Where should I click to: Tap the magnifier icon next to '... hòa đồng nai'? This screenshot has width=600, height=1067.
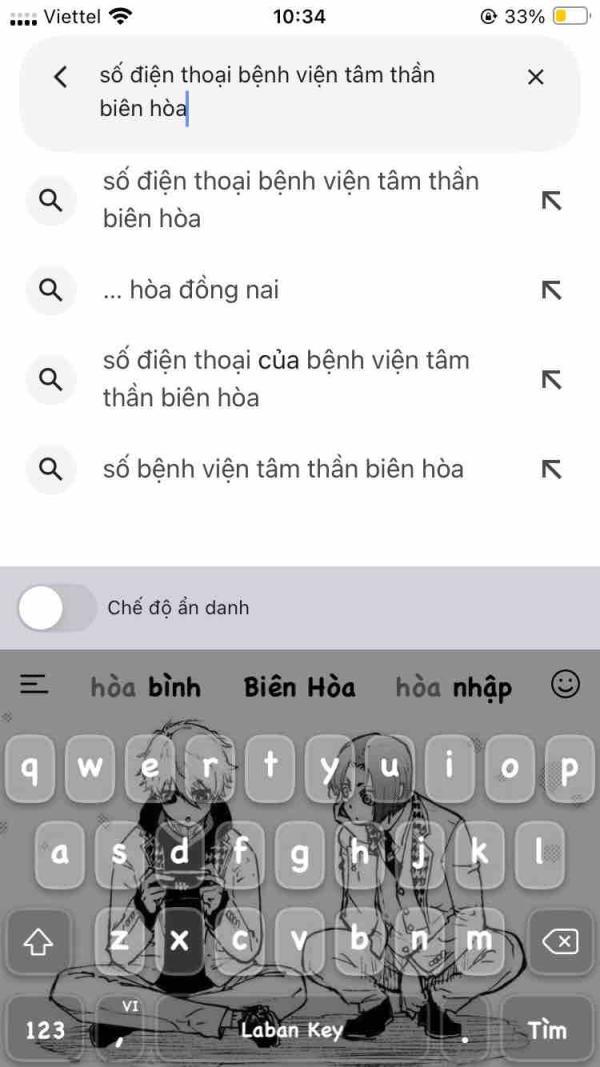click(x=51, y=291)
